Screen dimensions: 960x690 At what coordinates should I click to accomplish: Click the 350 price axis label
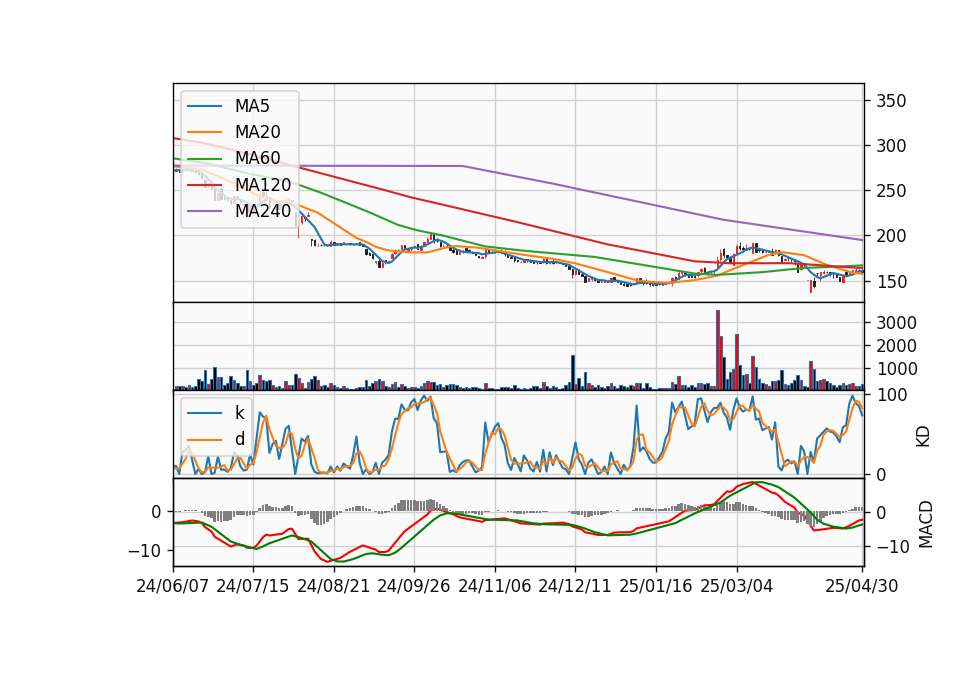[x=891, y=101]
